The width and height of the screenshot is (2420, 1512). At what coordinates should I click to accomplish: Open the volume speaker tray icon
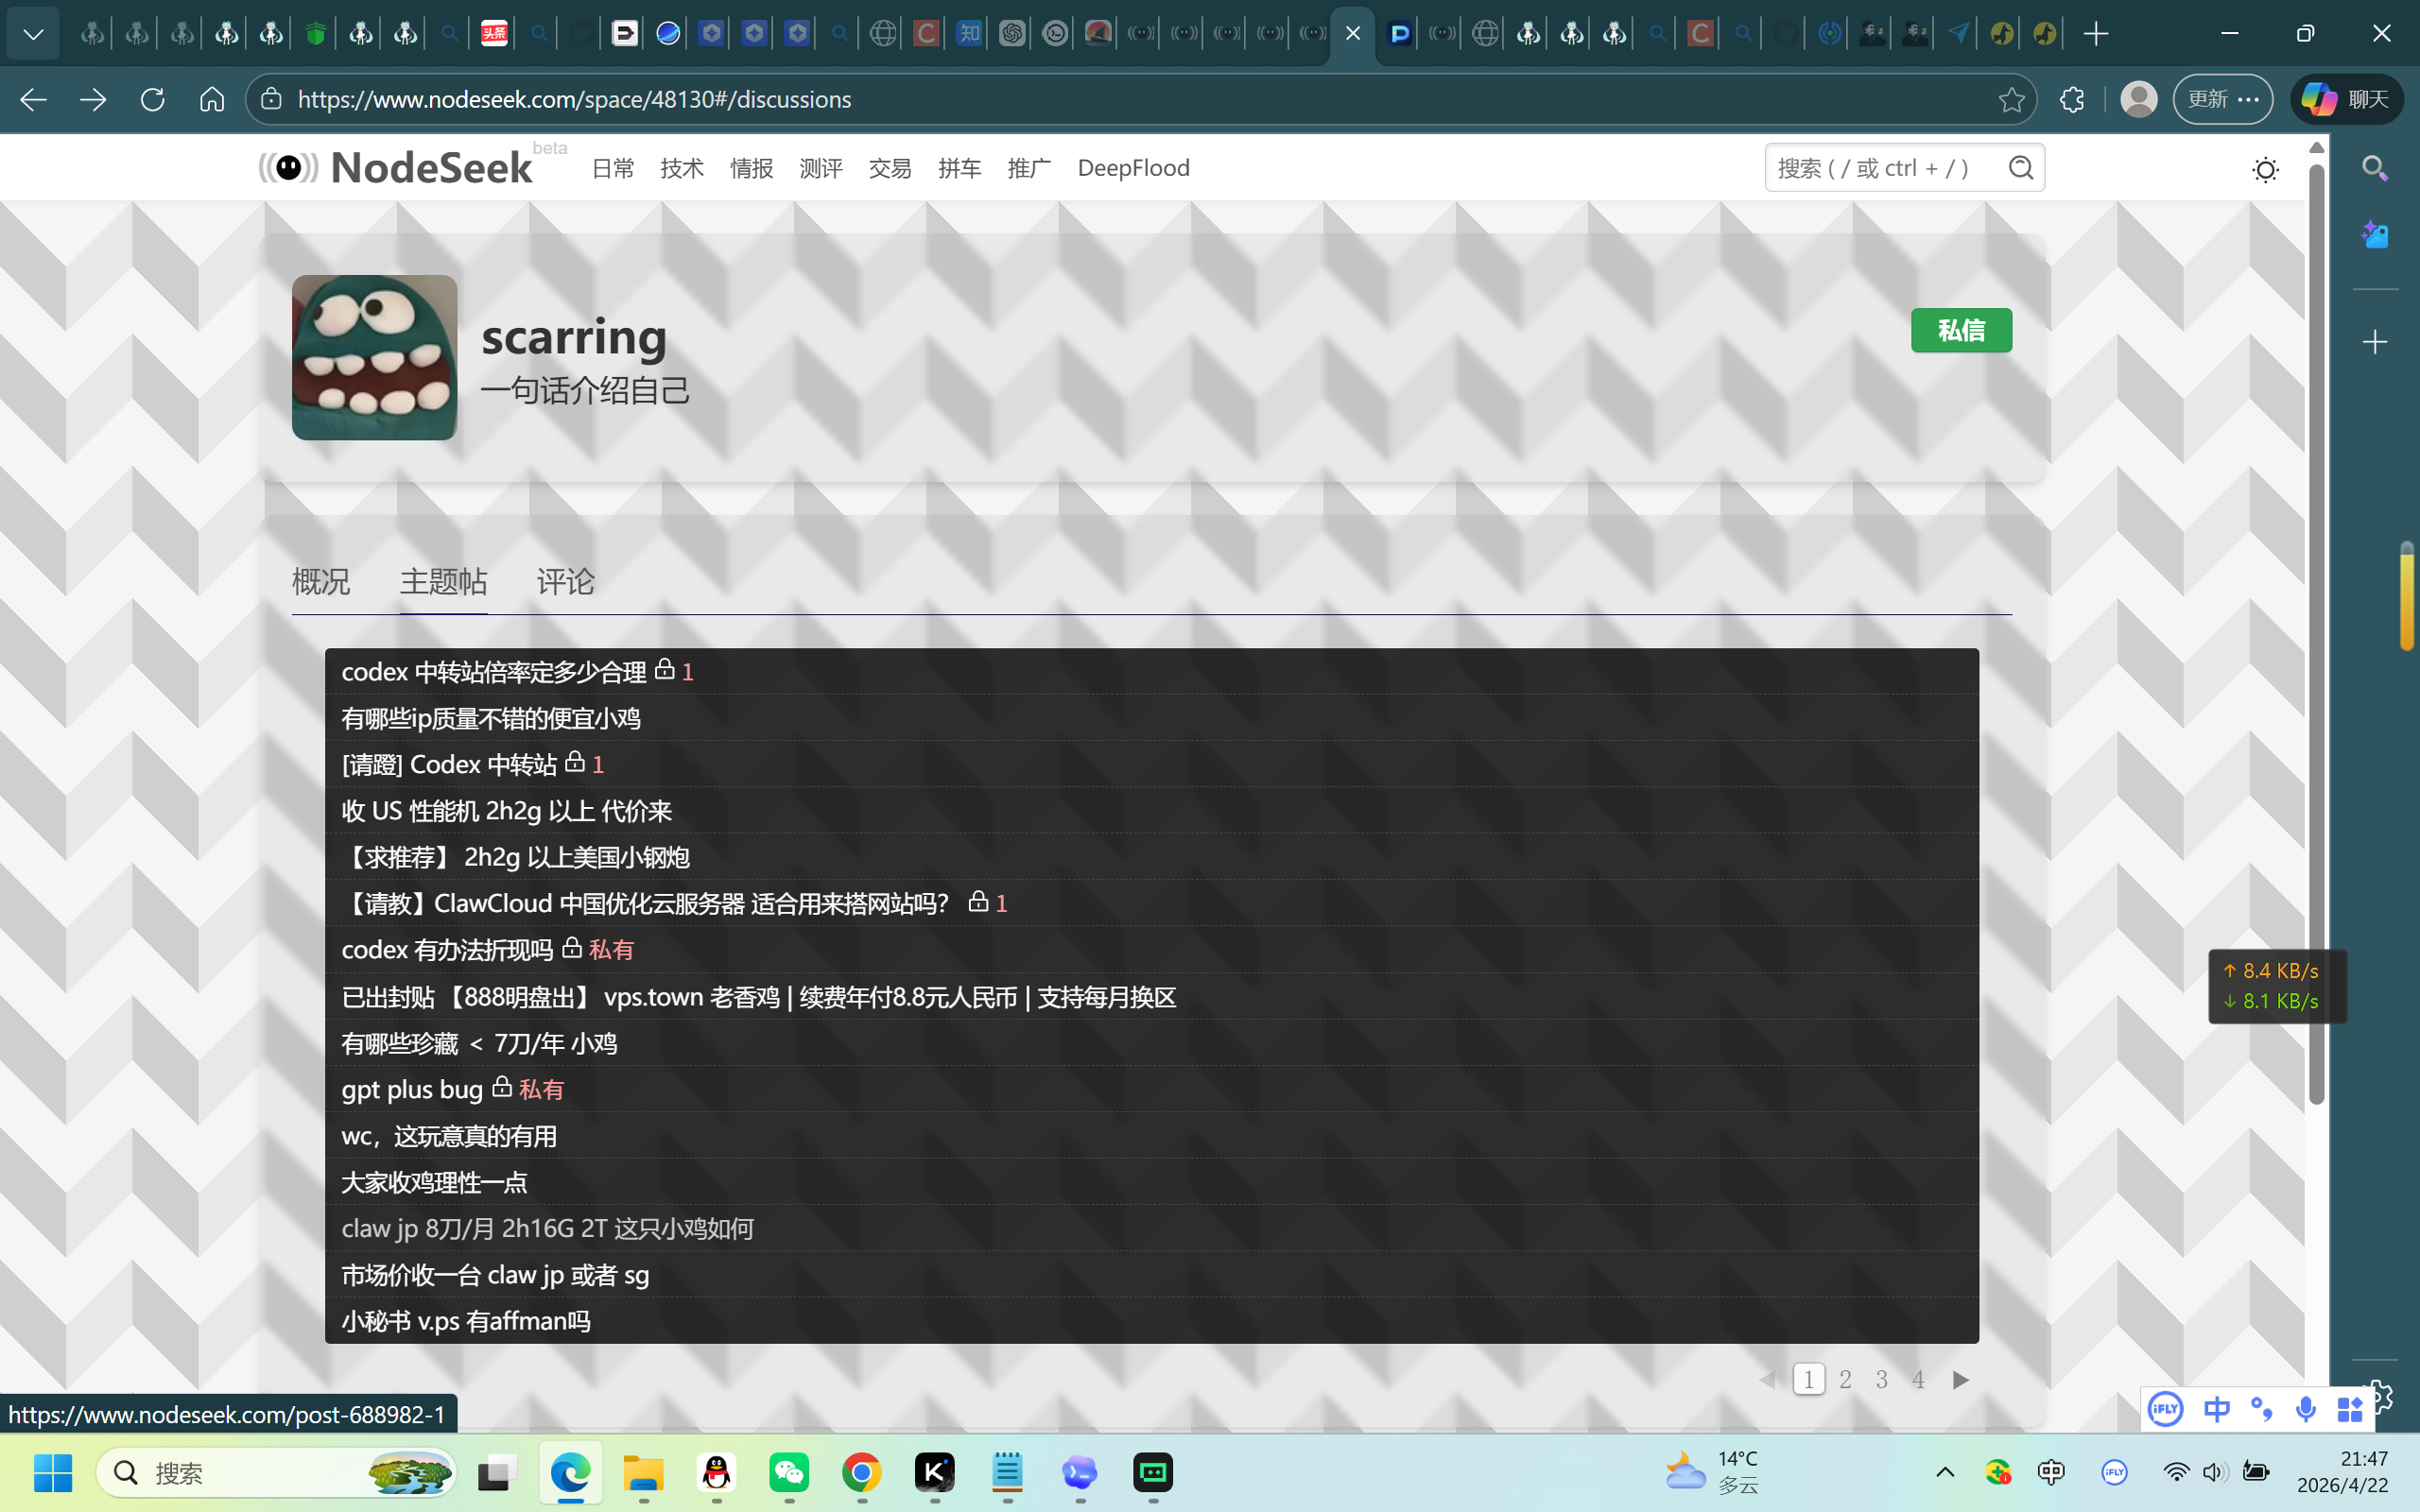(2213, 1472)
